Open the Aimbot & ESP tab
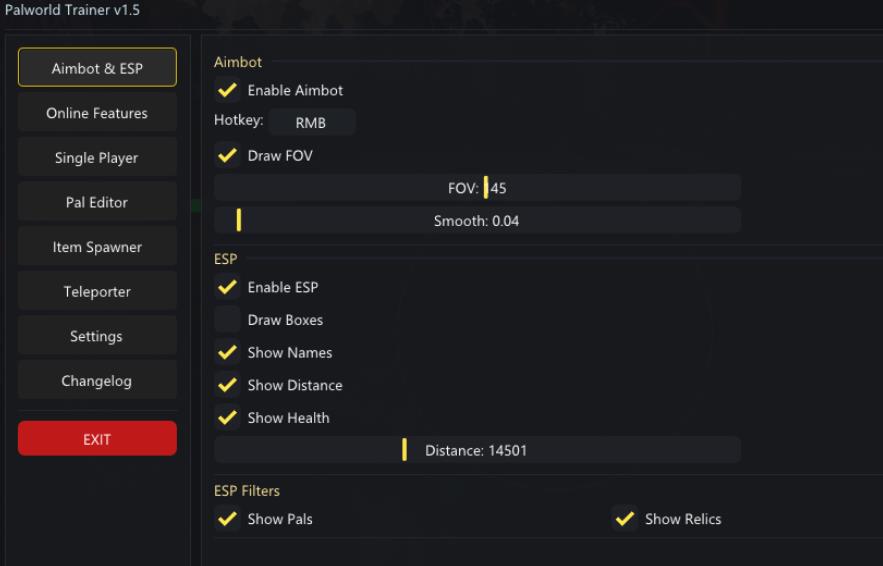 coord(97,68)
